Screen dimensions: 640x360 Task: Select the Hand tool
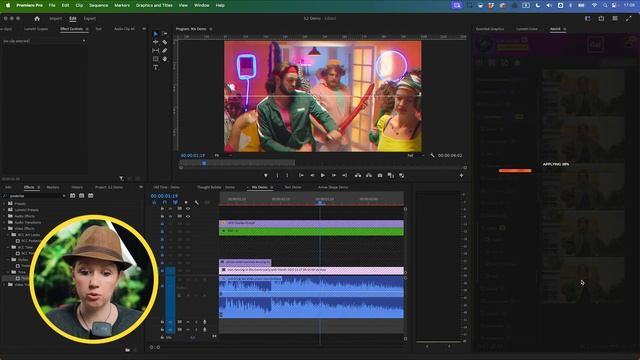pyautogui.click(x=164, y=59)
